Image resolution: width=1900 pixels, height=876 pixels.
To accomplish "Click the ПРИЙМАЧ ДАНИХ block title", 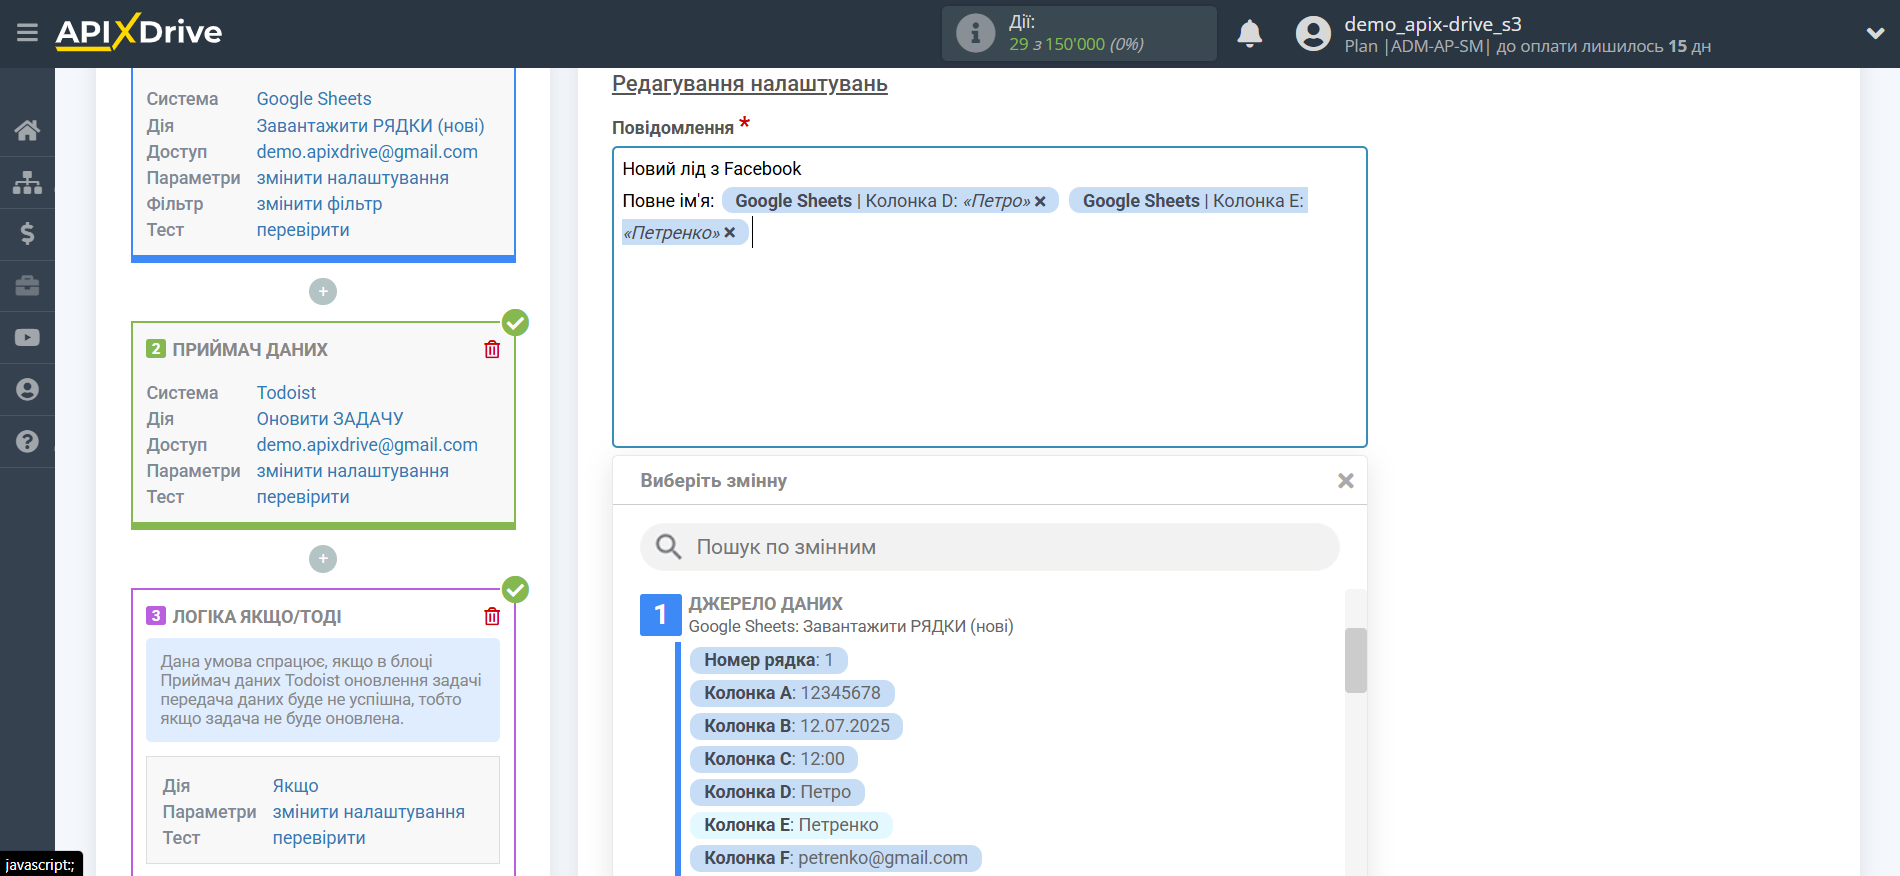I will [250, 350].
